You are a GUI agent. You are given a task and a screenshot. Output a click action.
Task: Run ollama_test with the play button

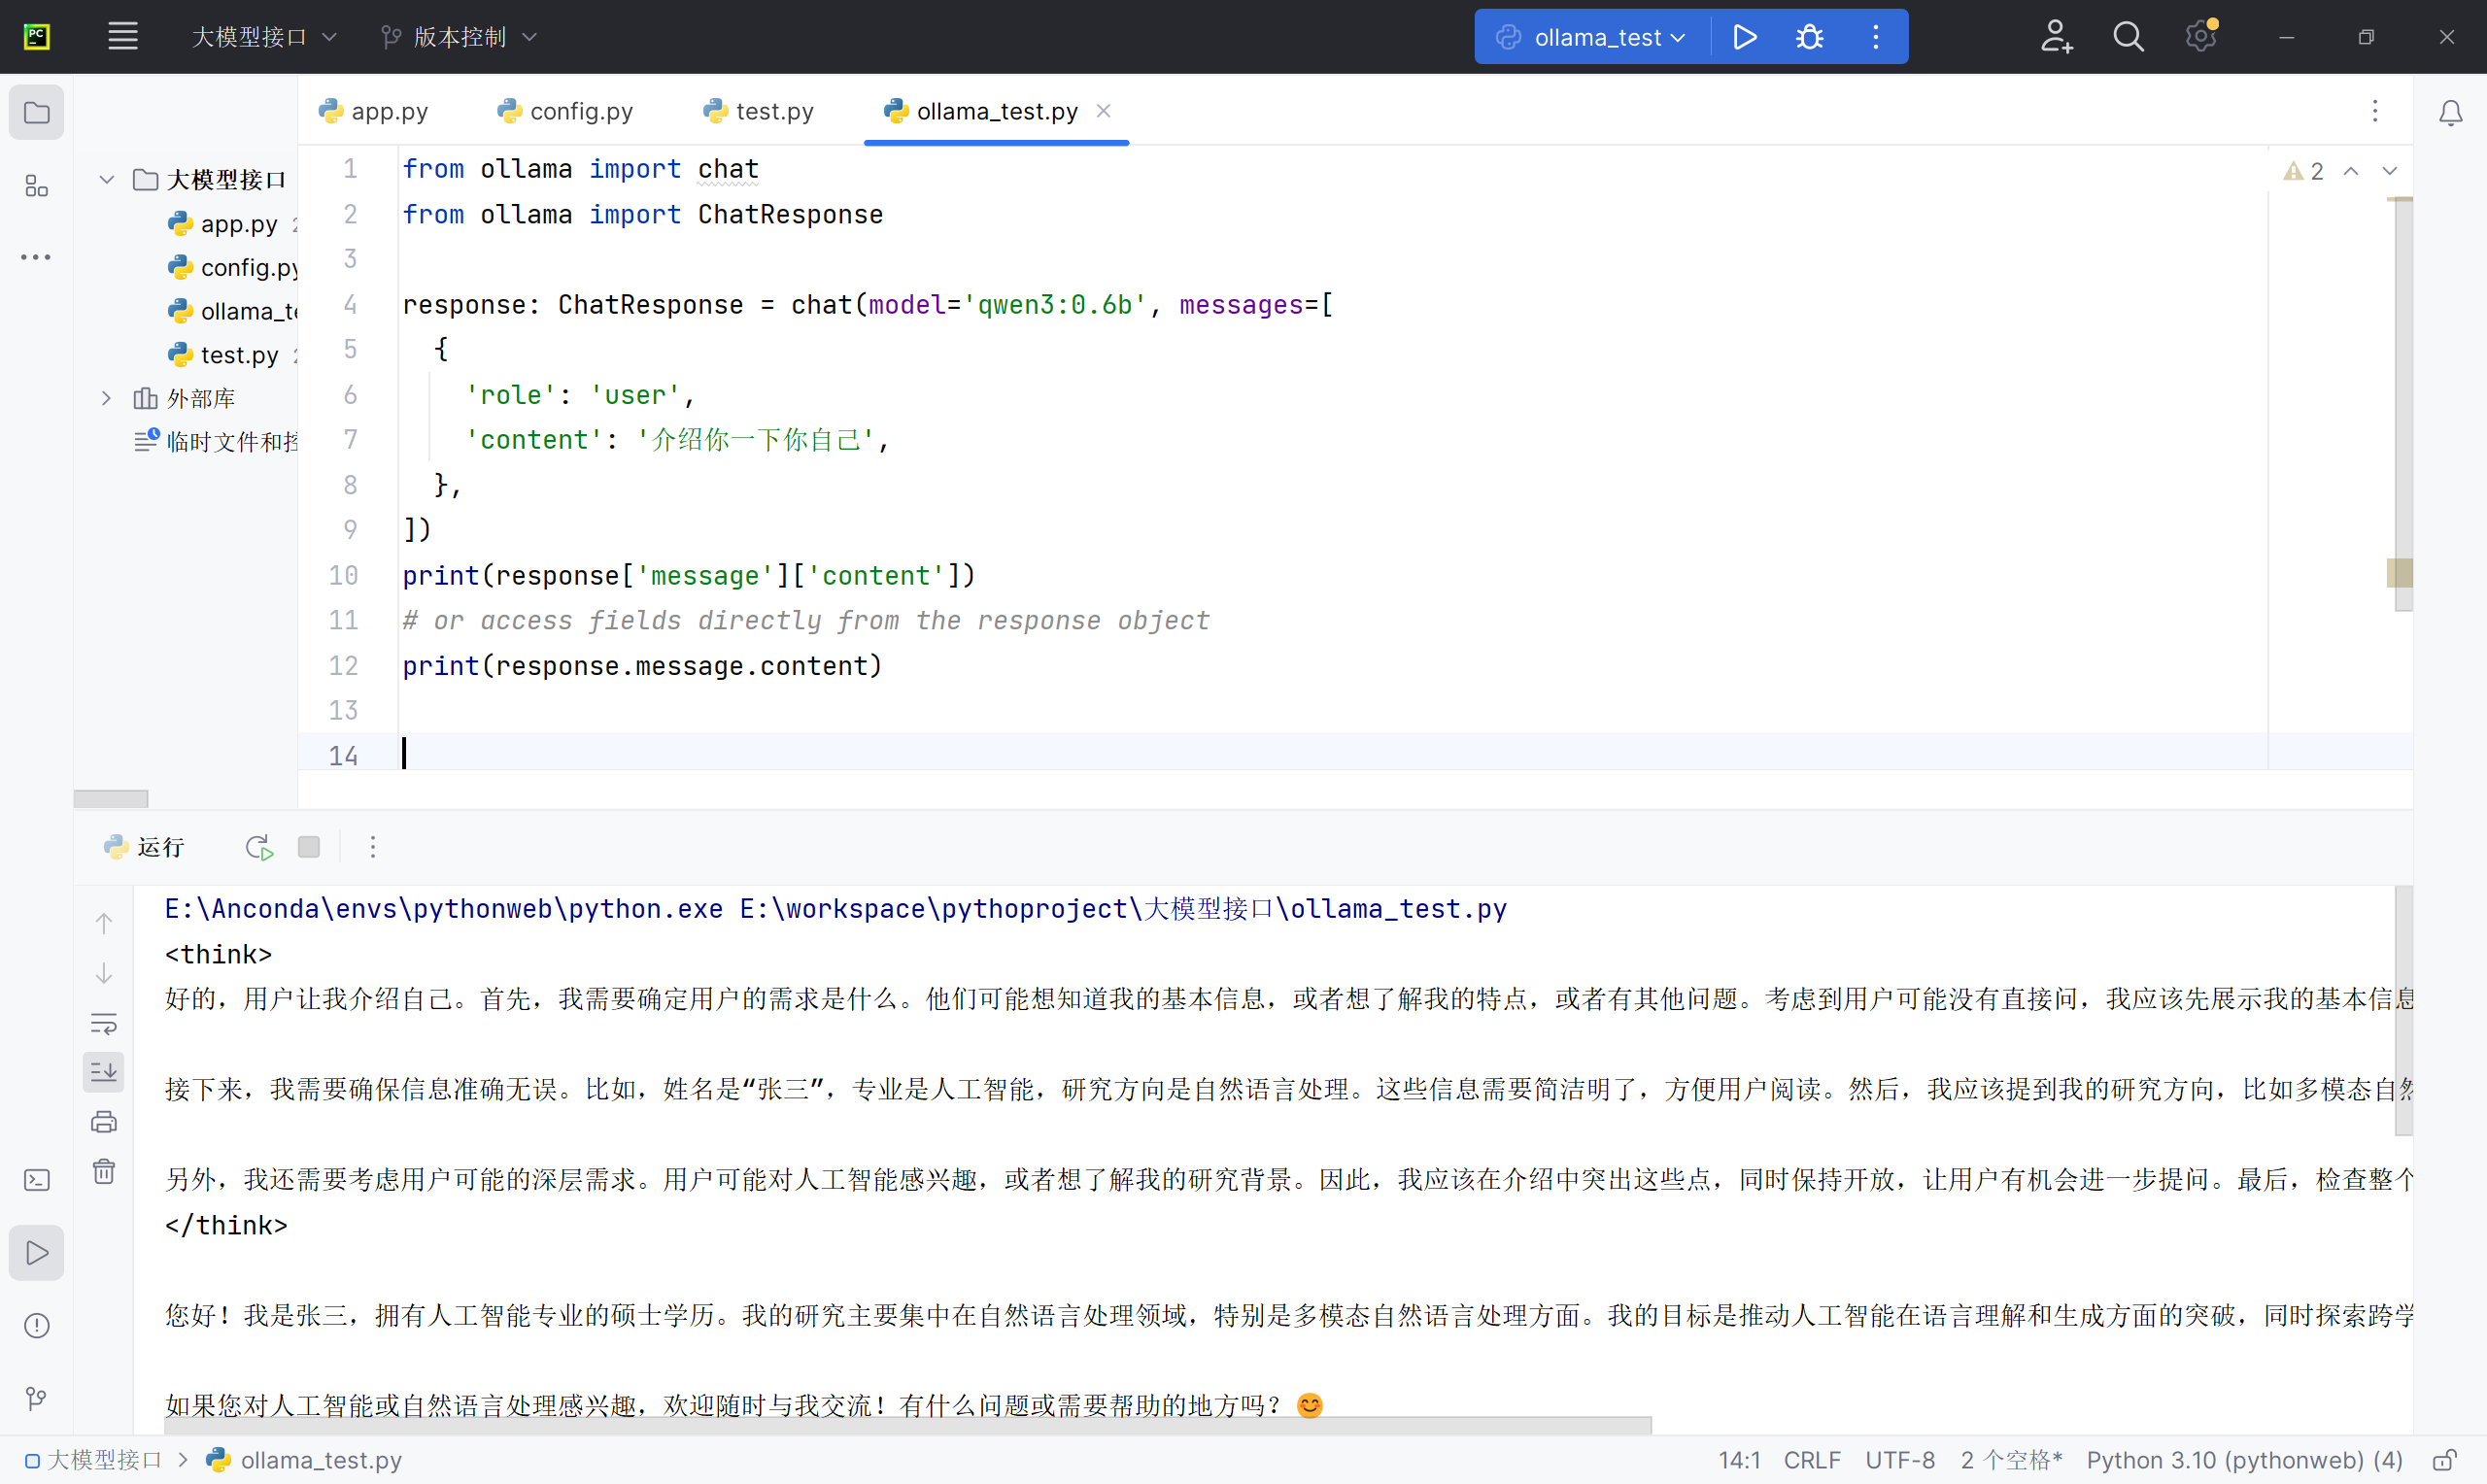pyautogui.click(x=1744, y=37)
